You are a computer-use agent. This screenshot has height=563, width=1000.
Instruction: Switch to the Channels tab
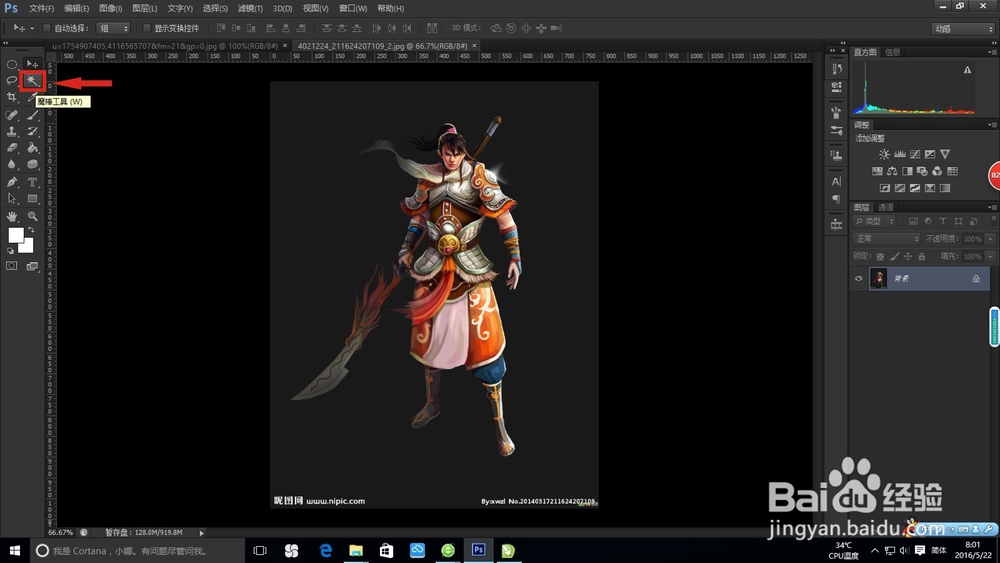click(x=885, y=207)
